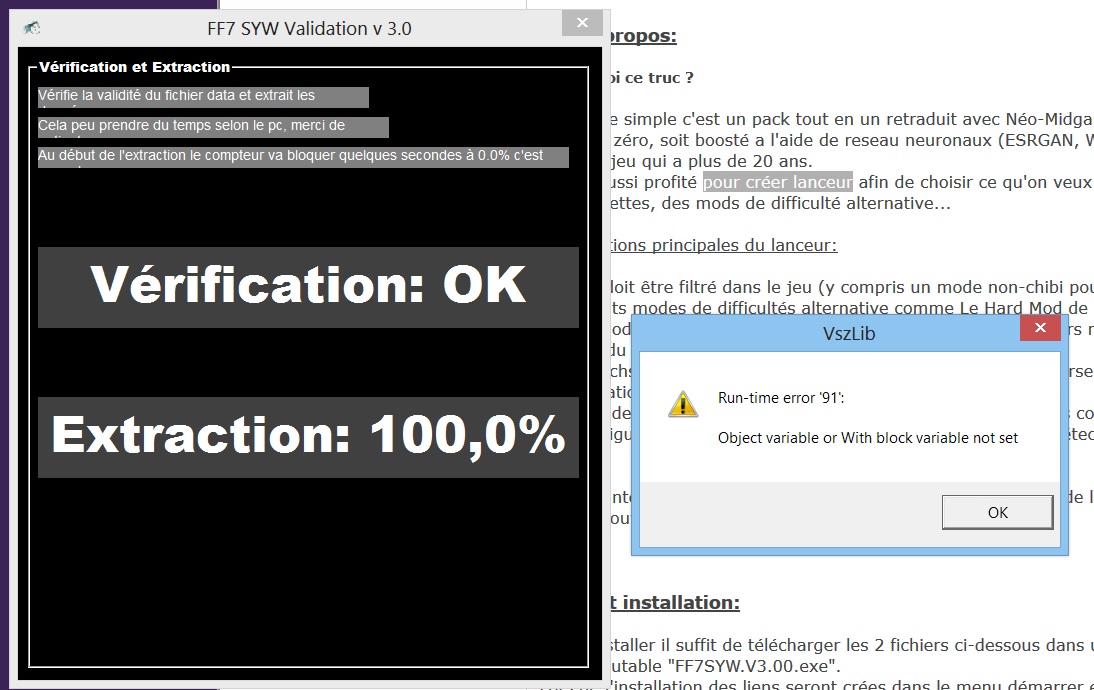Click the "Vérification et Extraction" group label
This screenshot has width=1094, height=690.
135,67
